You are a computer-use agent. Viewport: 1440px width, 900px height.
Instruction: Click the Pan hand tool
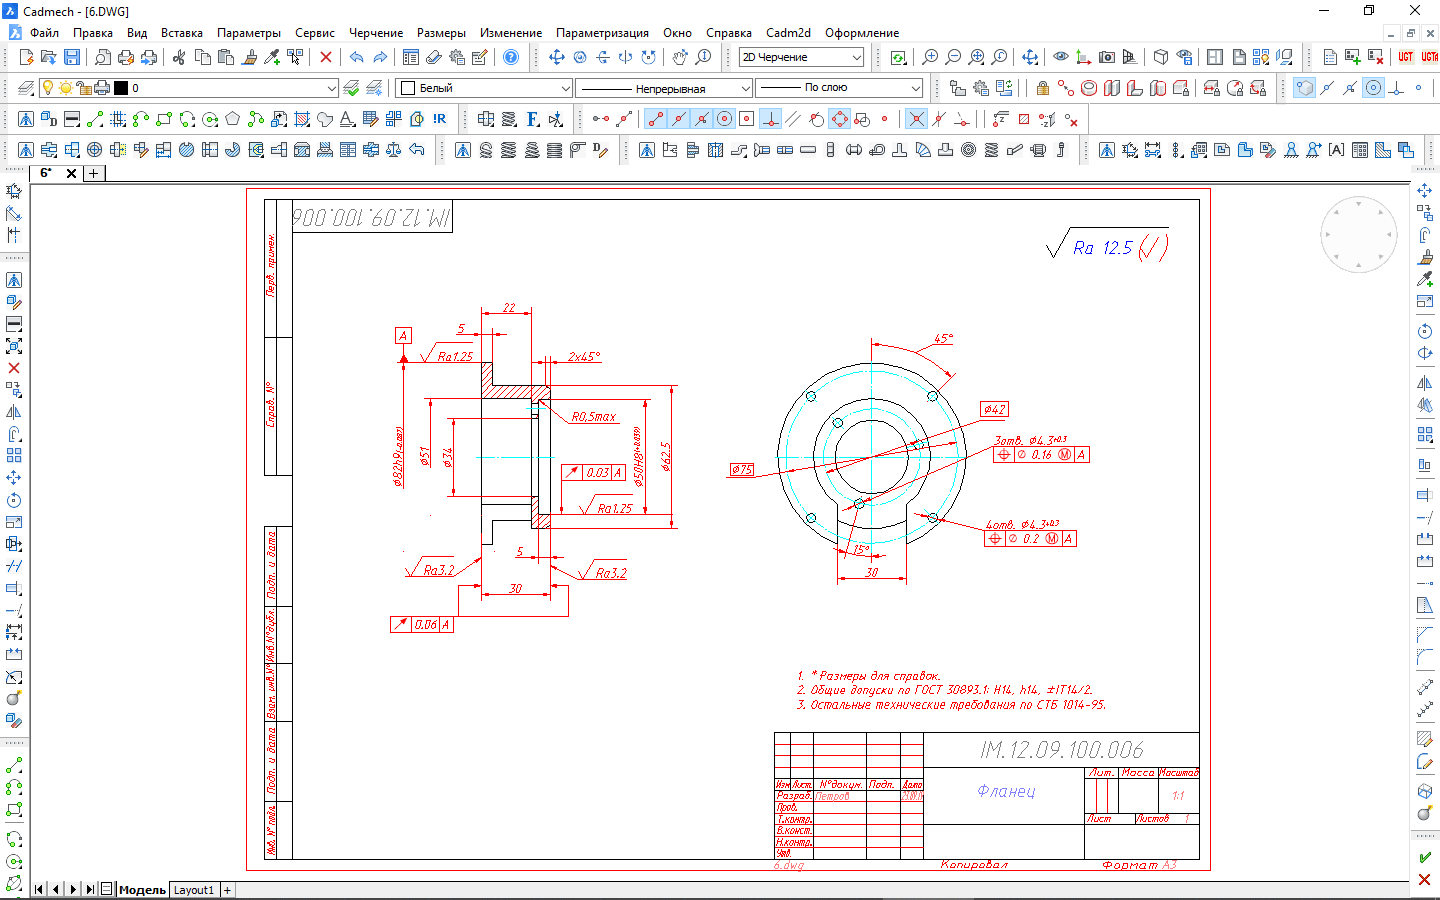pos(680,58)
